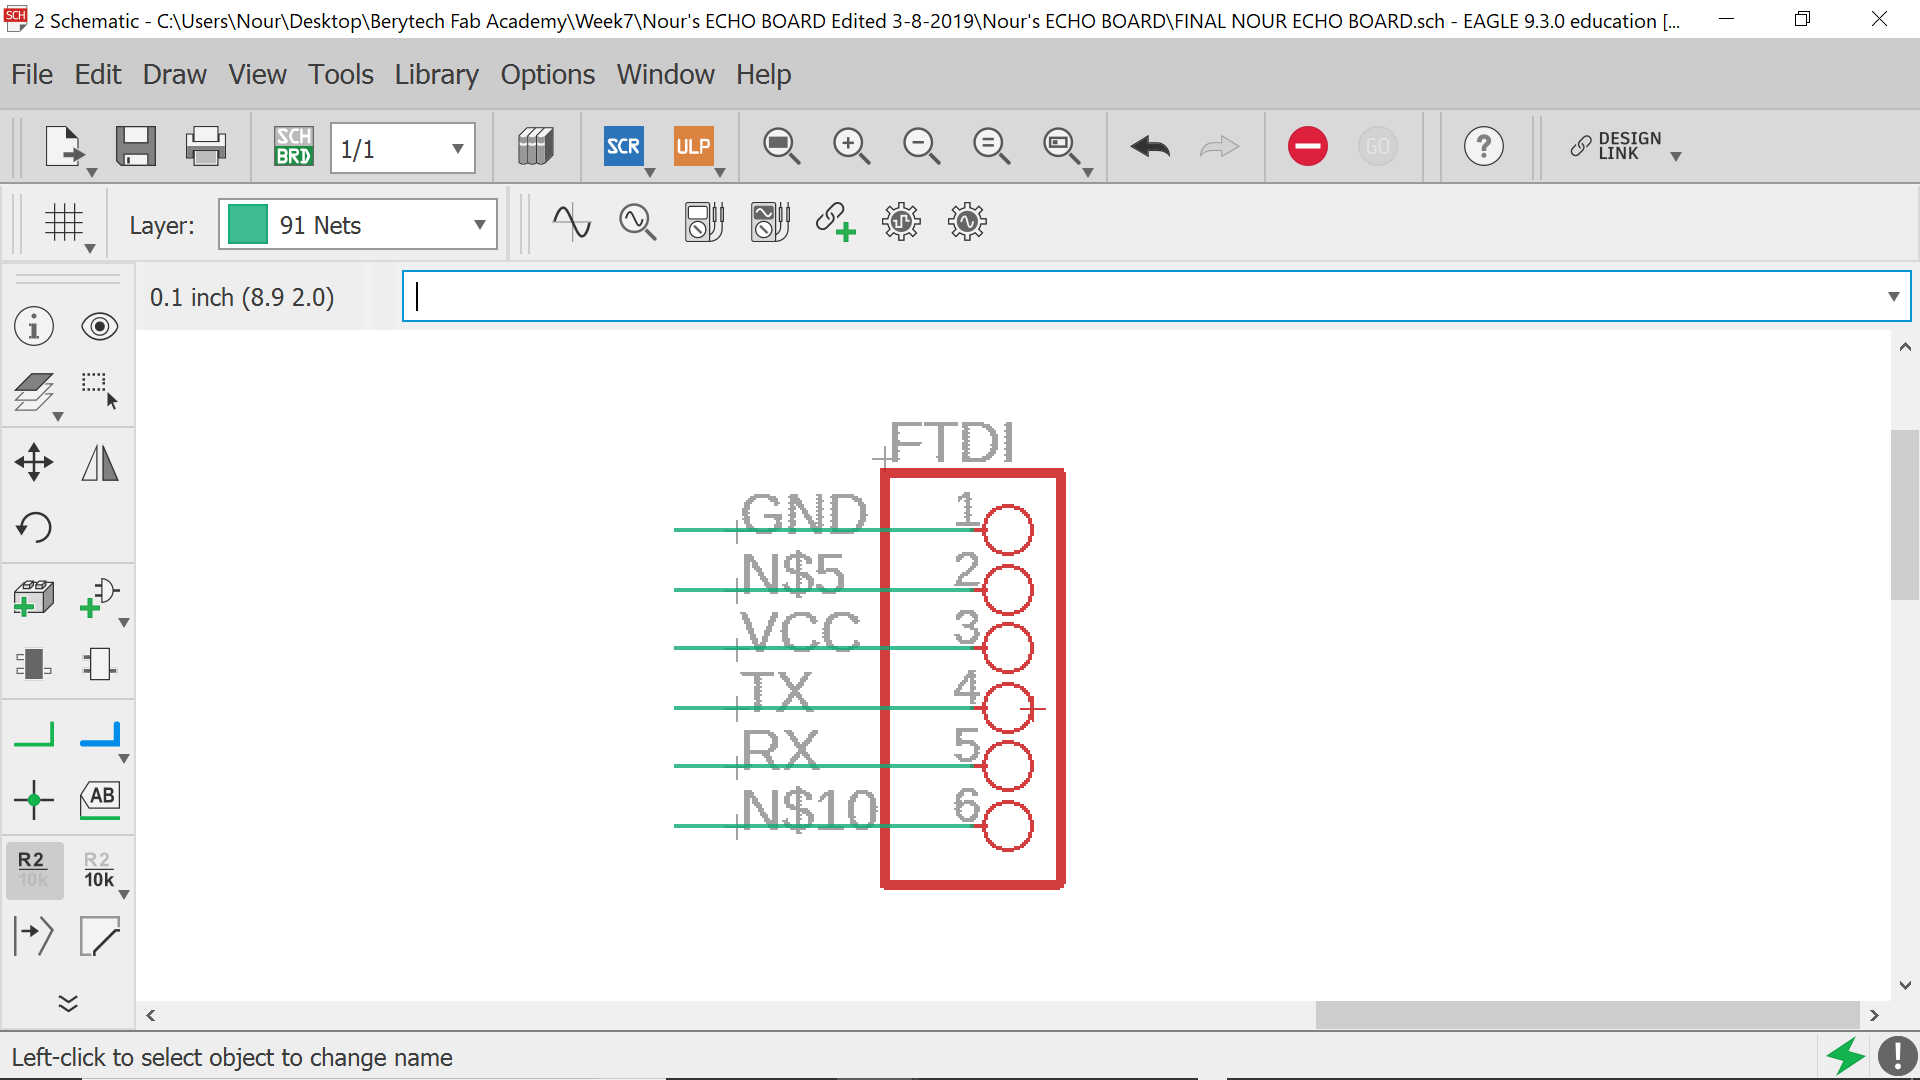1920x1080 pixels.
Task: Select the Label tool with AB icon
Action: click(99, 799)
